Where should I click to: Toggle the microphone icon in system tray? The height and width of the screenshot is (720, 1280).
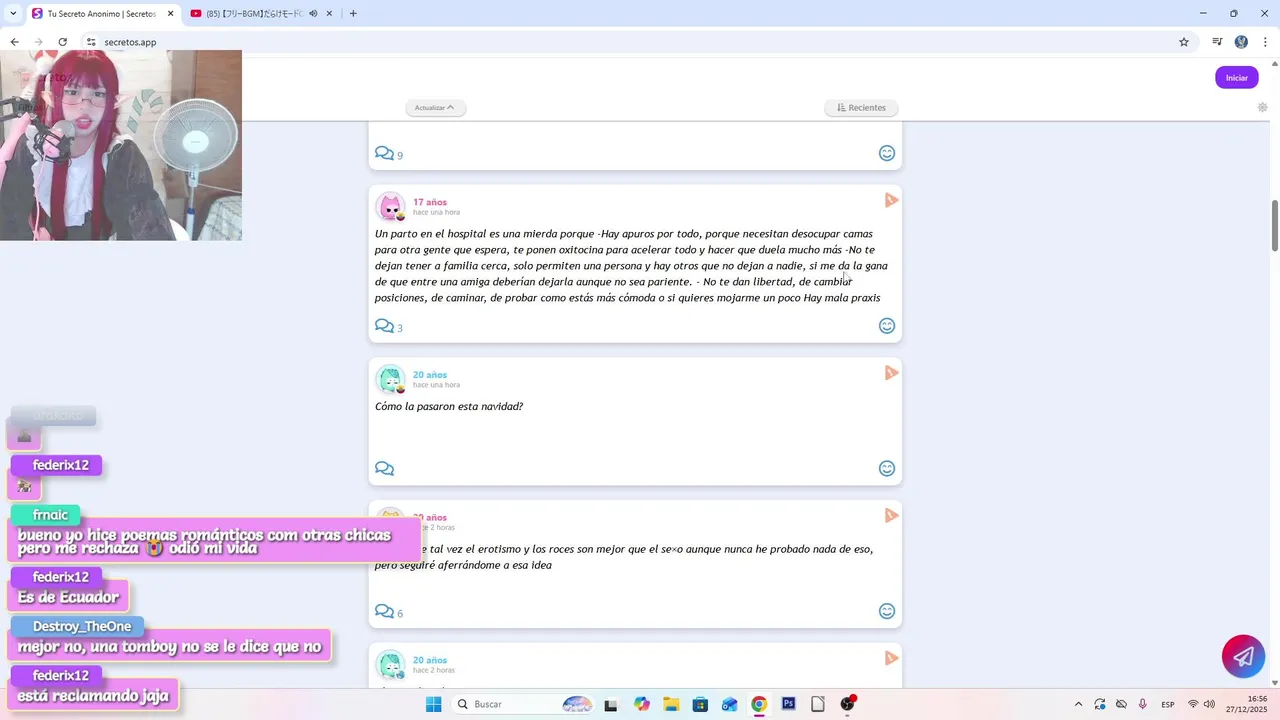click(1142, 704)
